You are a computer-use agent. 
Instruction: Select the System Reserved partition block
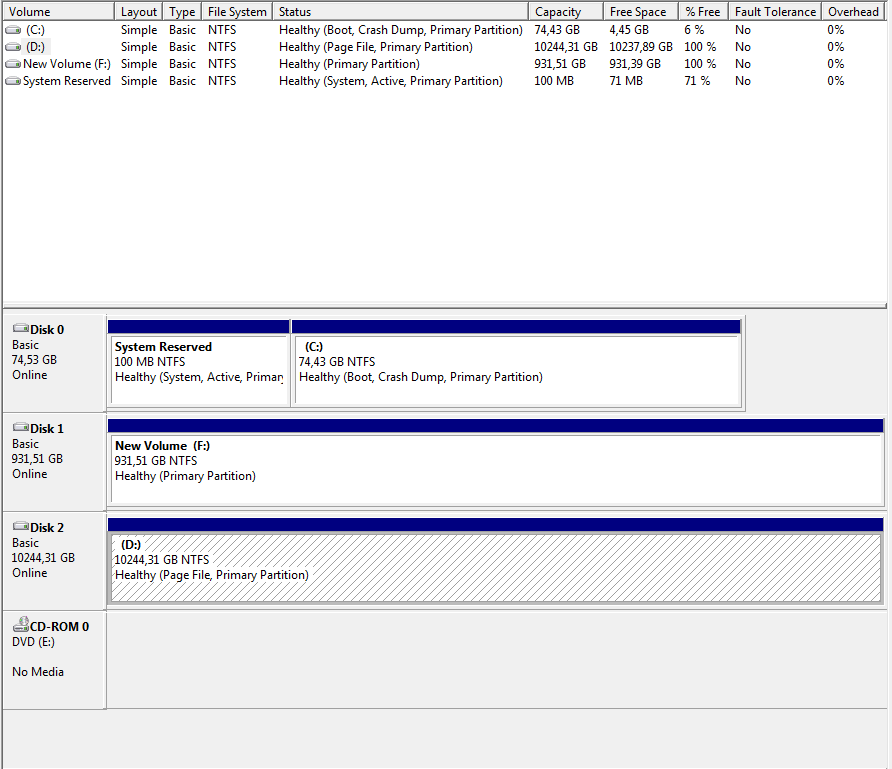coord(199,370)
